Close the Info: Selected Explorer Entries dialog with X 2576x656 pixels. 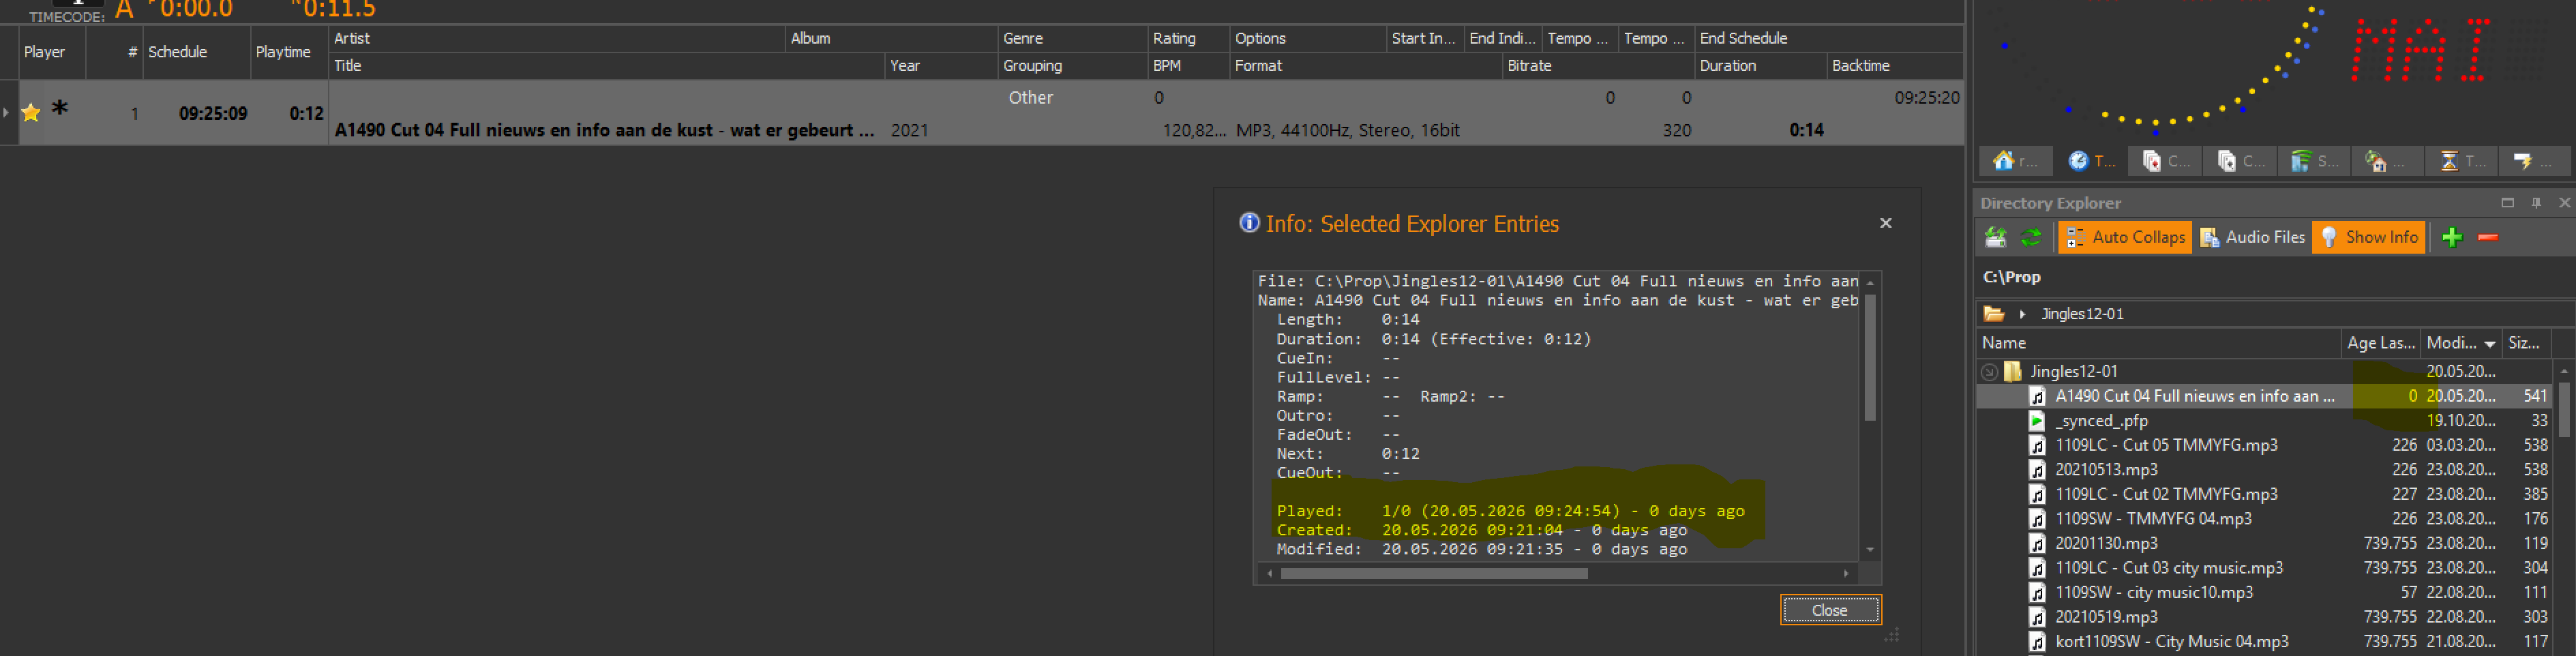point(1886,223)
